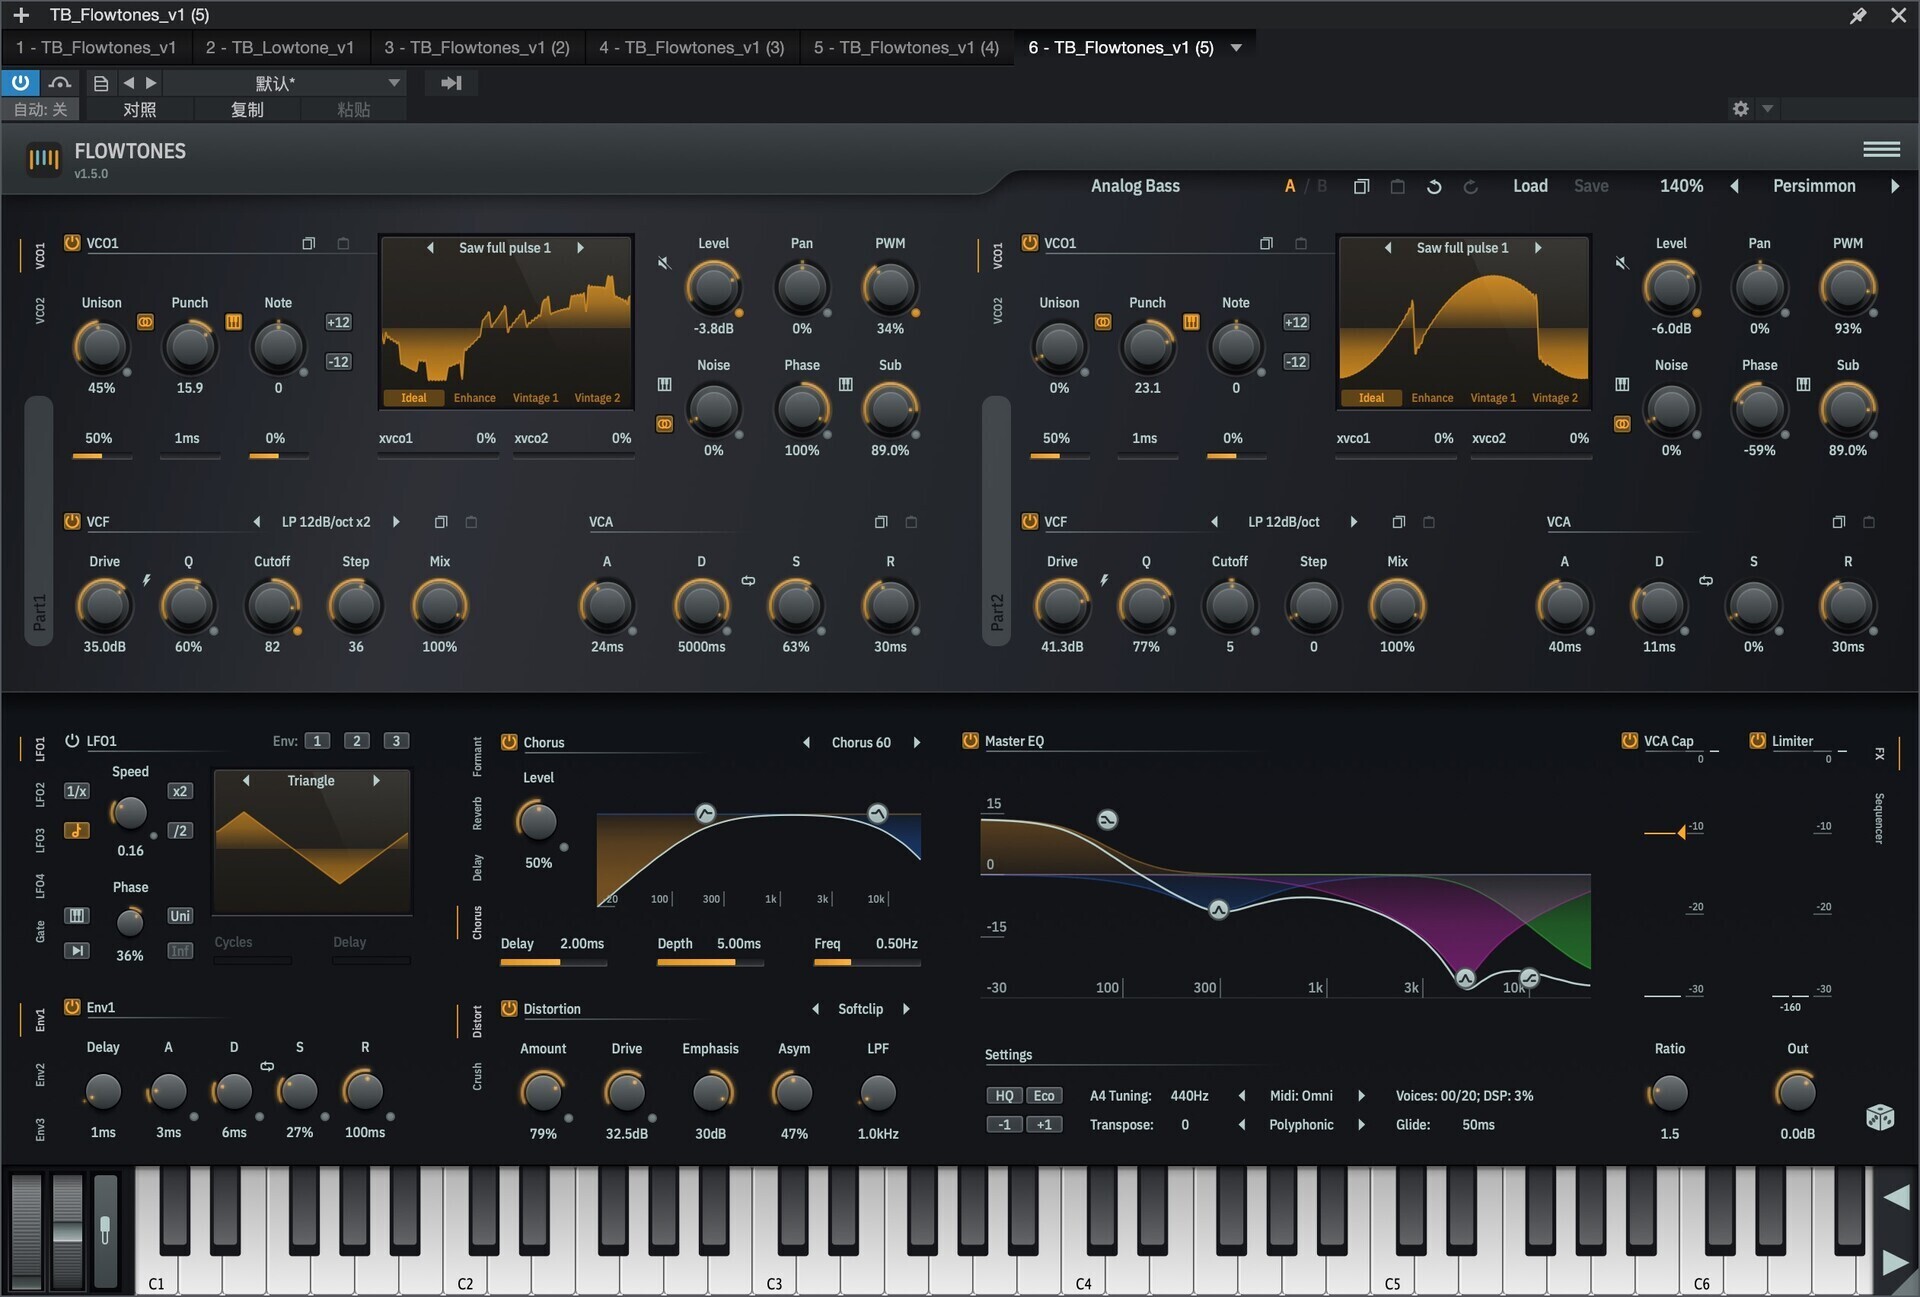This screenshot has width=1920, height=1297.
Task: Click the randomize dice icon
Action: click(1880, 1117)
